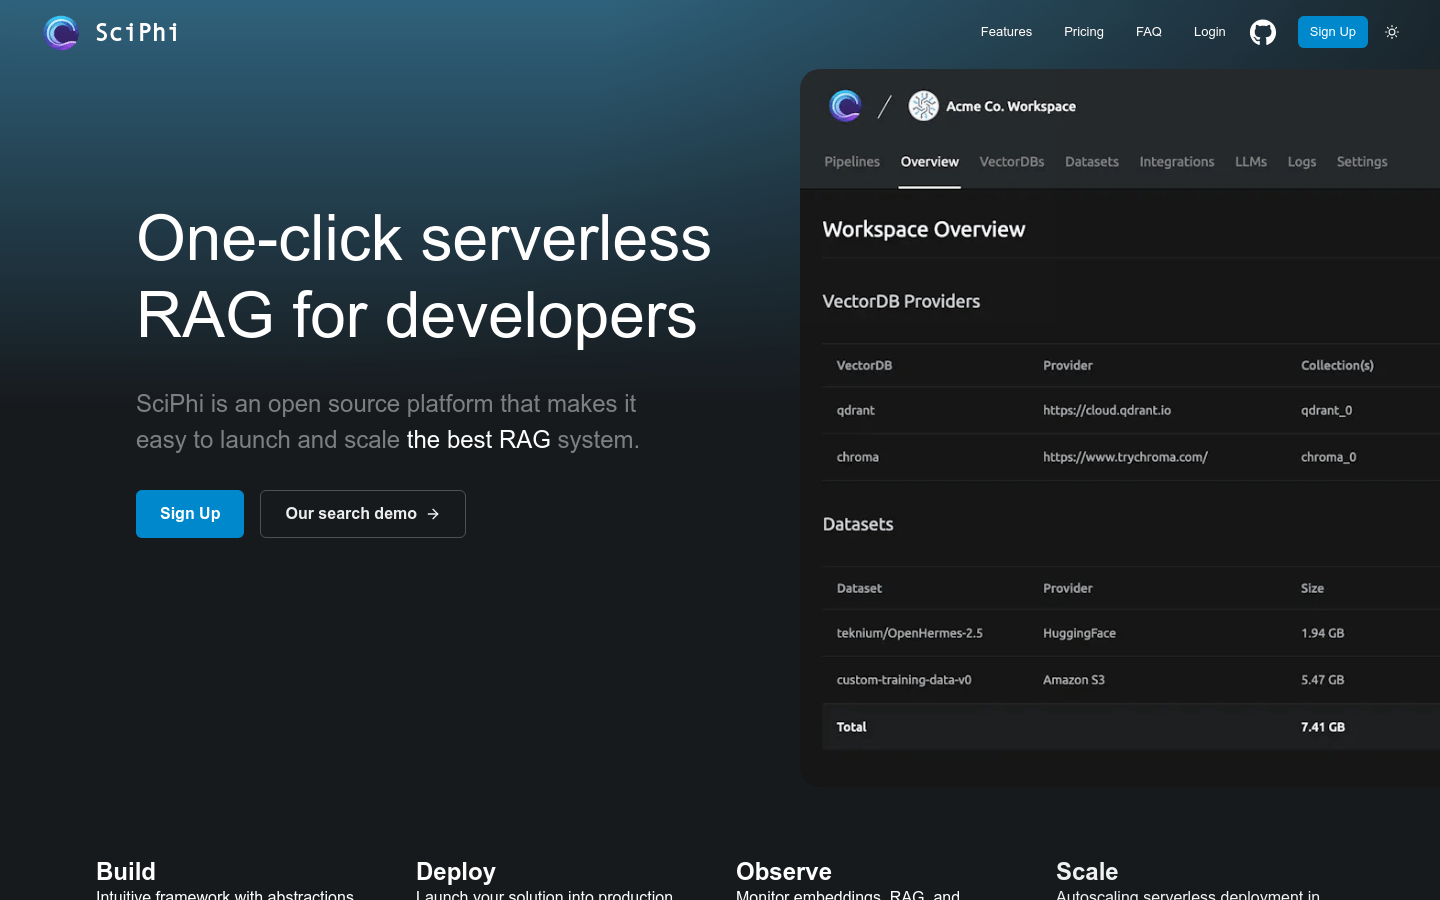Click the 1.94 GB size cell

click(x=1323, y=634)
